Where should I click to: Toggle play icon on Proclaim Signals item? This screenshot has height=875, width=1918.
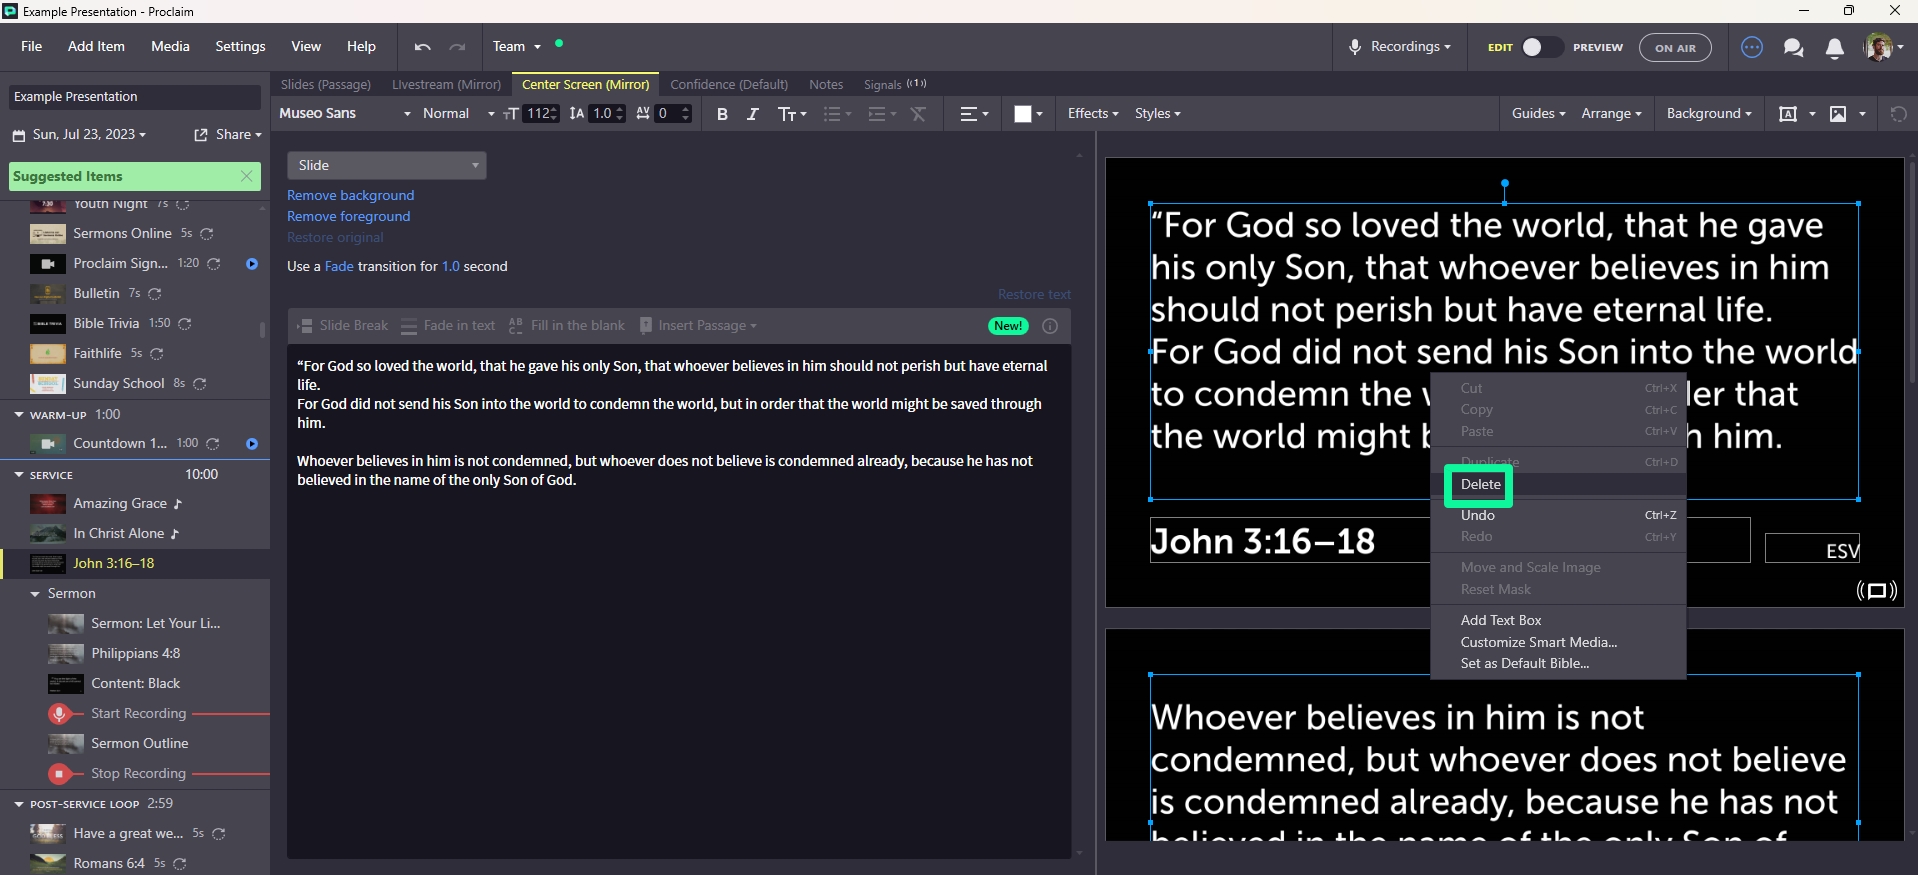point(252,264)
